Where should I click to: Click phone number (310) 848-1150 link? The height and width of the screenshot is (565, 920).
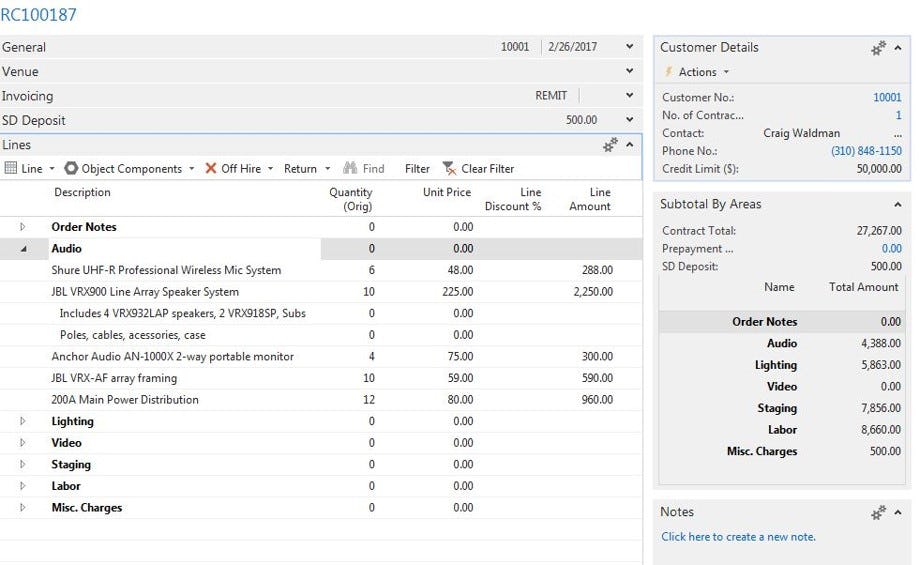point(866,151)
